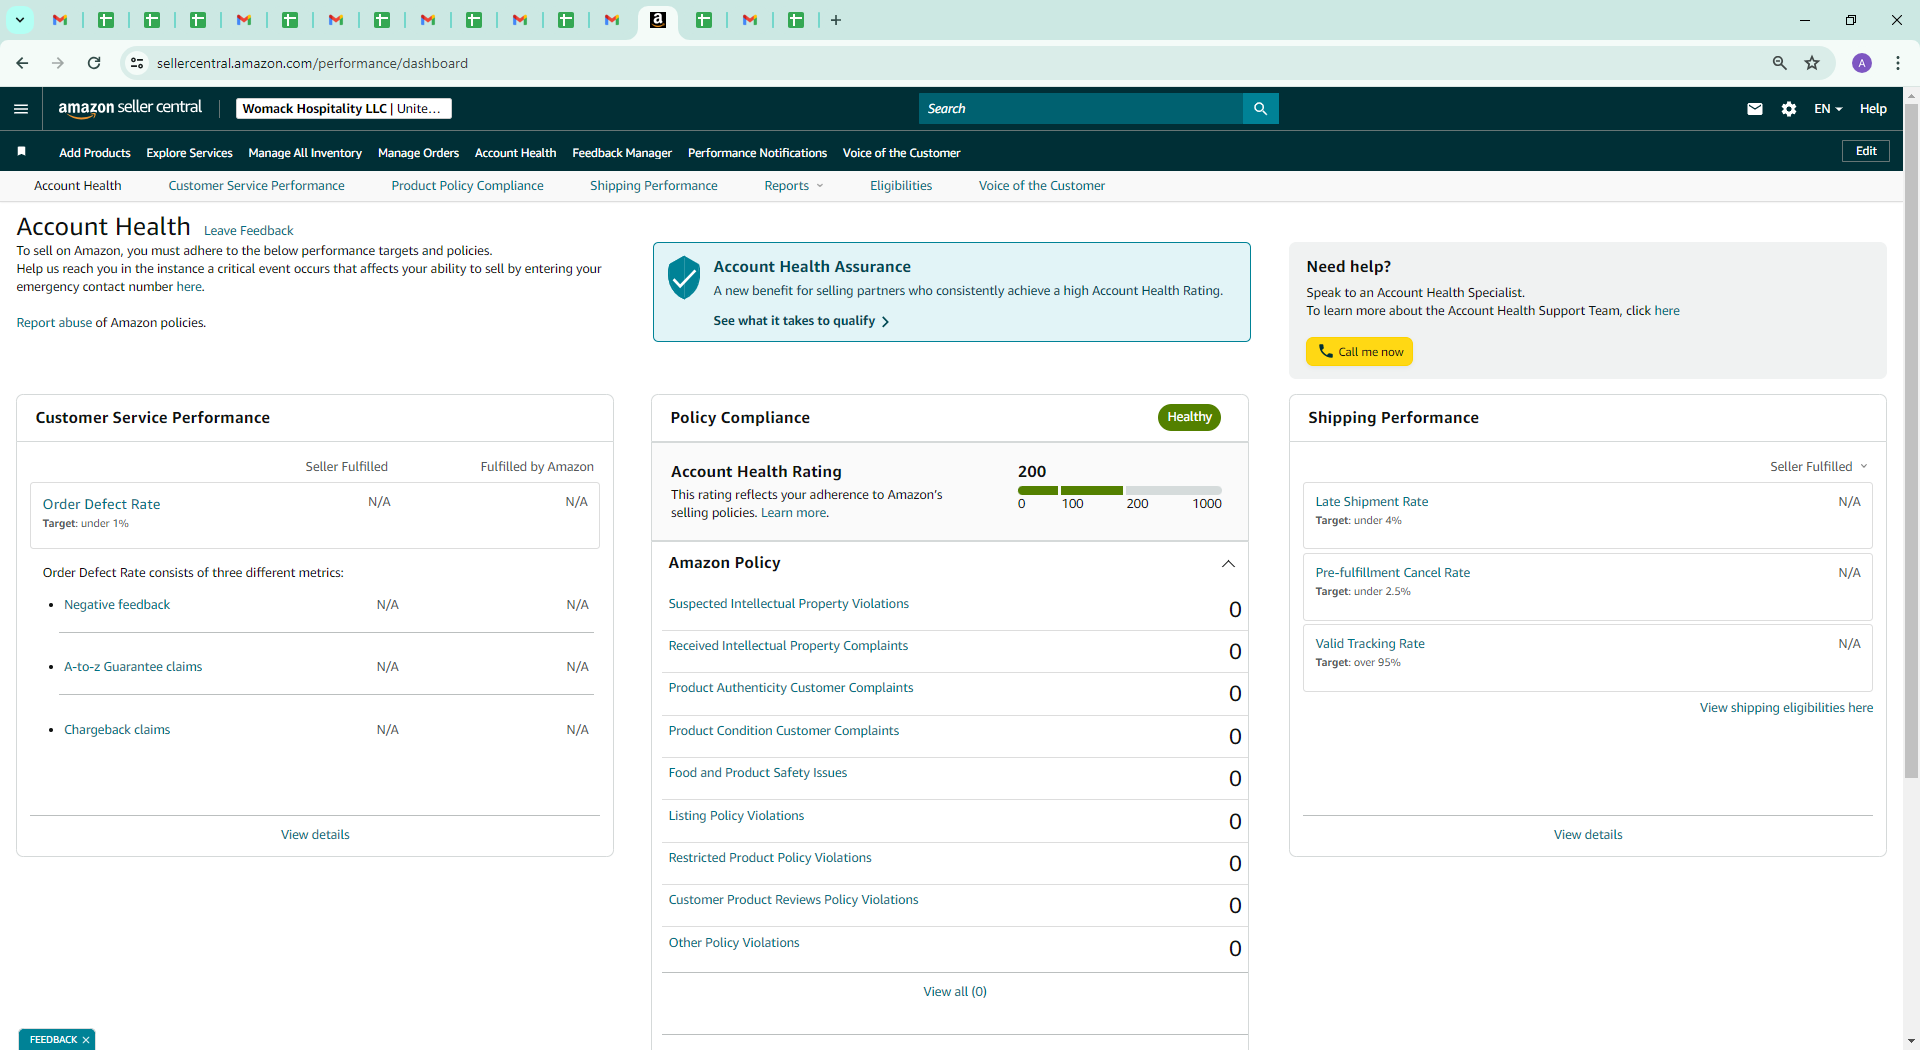The image size is (1920, 1050).
Task: Open the Chargeback claims link
Action: (x=117, y=730)
